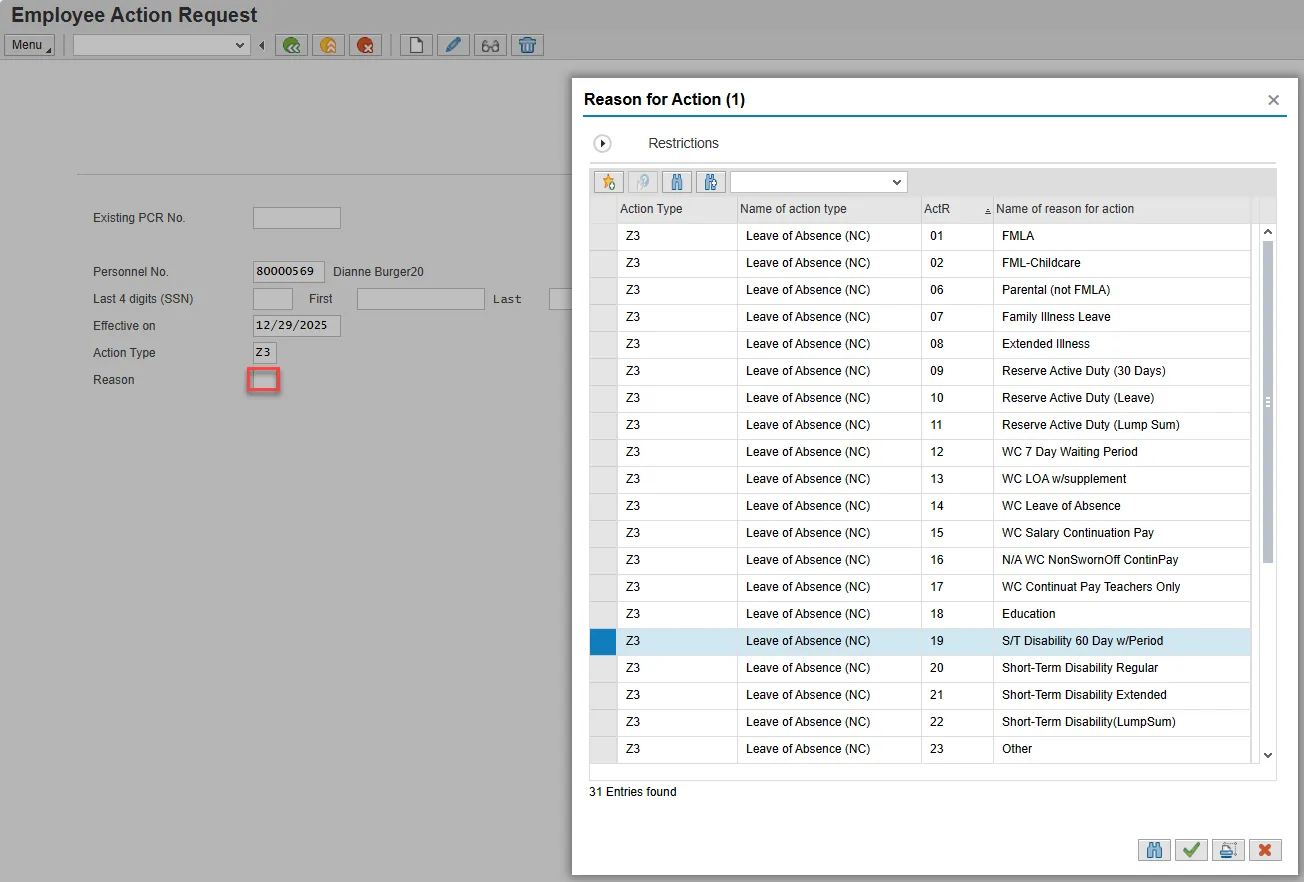Click the glasses display icon in toolbar
The image size is (1304, 882).
tap(490, 45)
